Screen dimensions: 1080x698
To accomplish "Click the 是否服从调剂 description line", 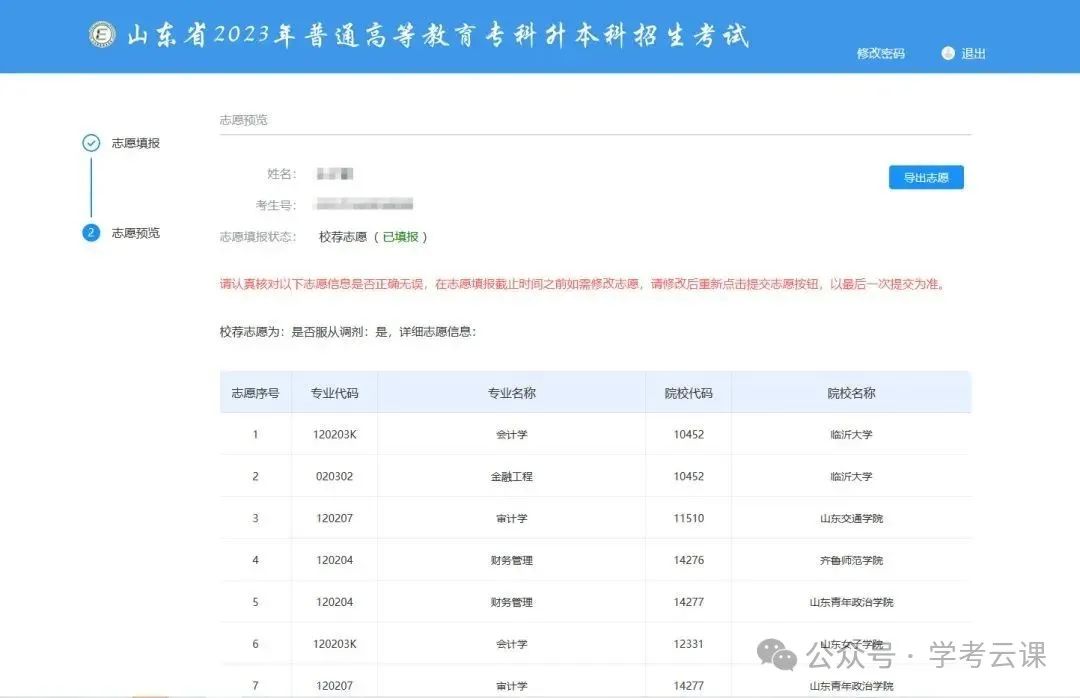I will click(x=348, y=331).
